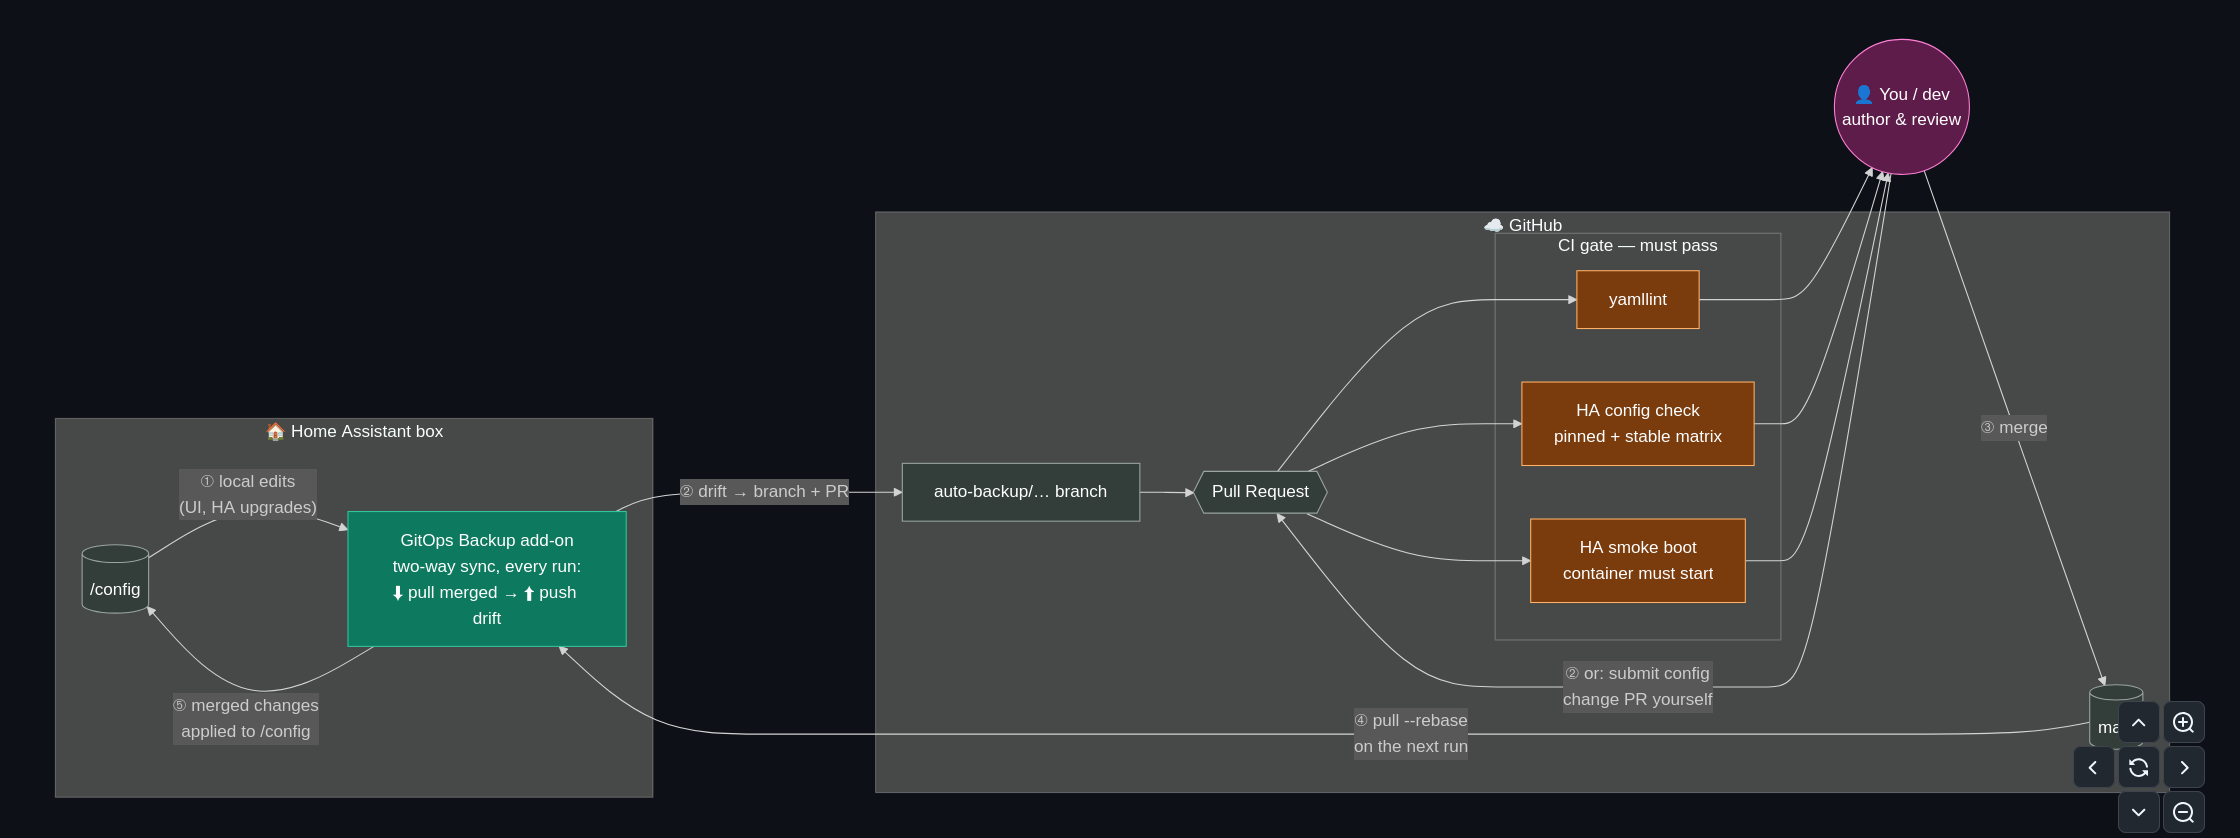Pan the diagram left
2240x838 pixels.
(x=2093, y=768)
